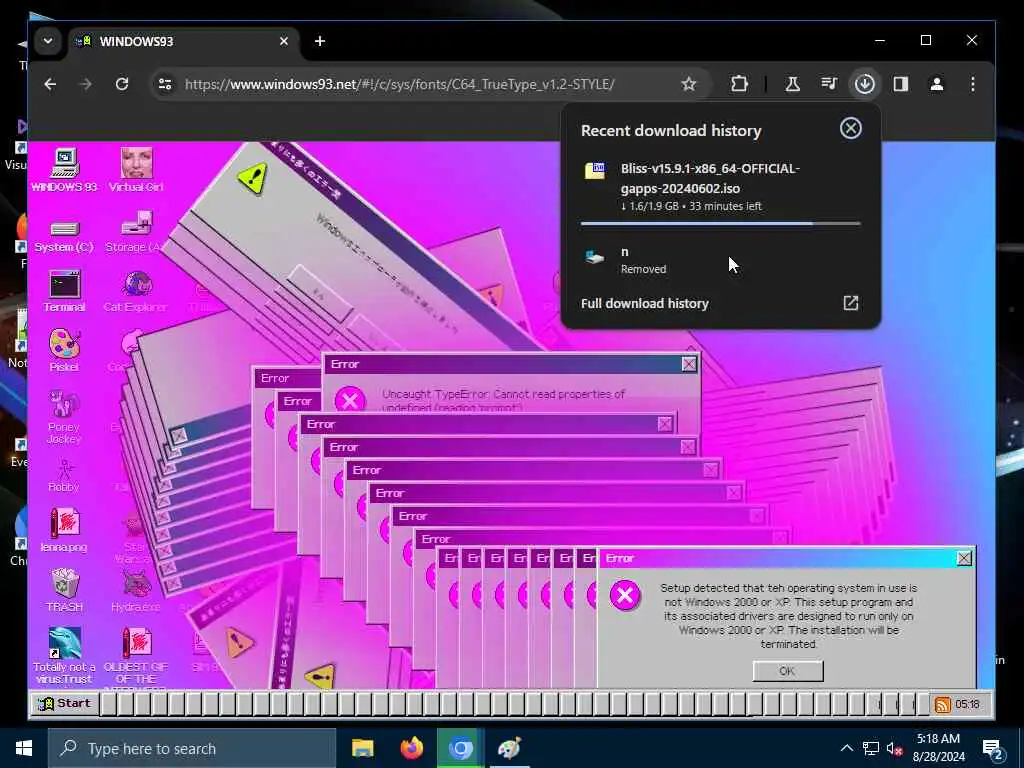Launch Firefox from the Windows taskbar
This screenshot has height=768, width=1024.
(411, 748)
